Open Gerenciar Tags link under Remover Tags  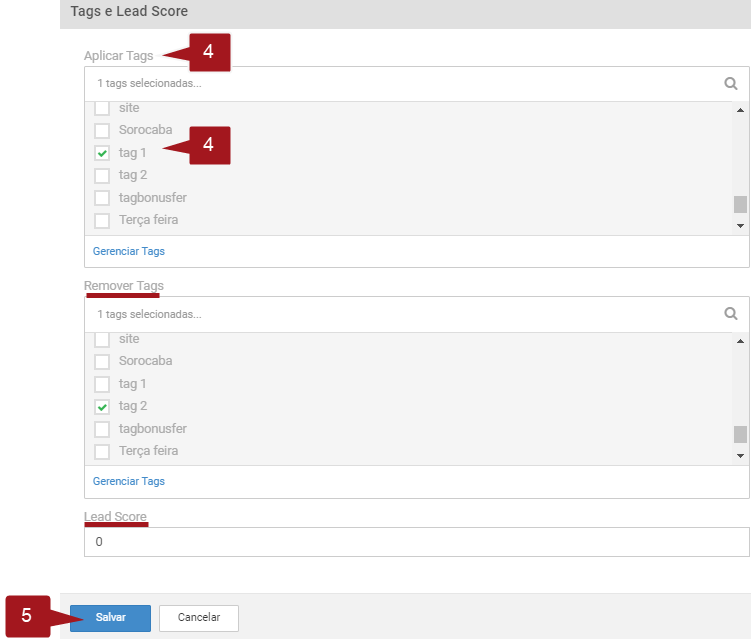[129, 481]
